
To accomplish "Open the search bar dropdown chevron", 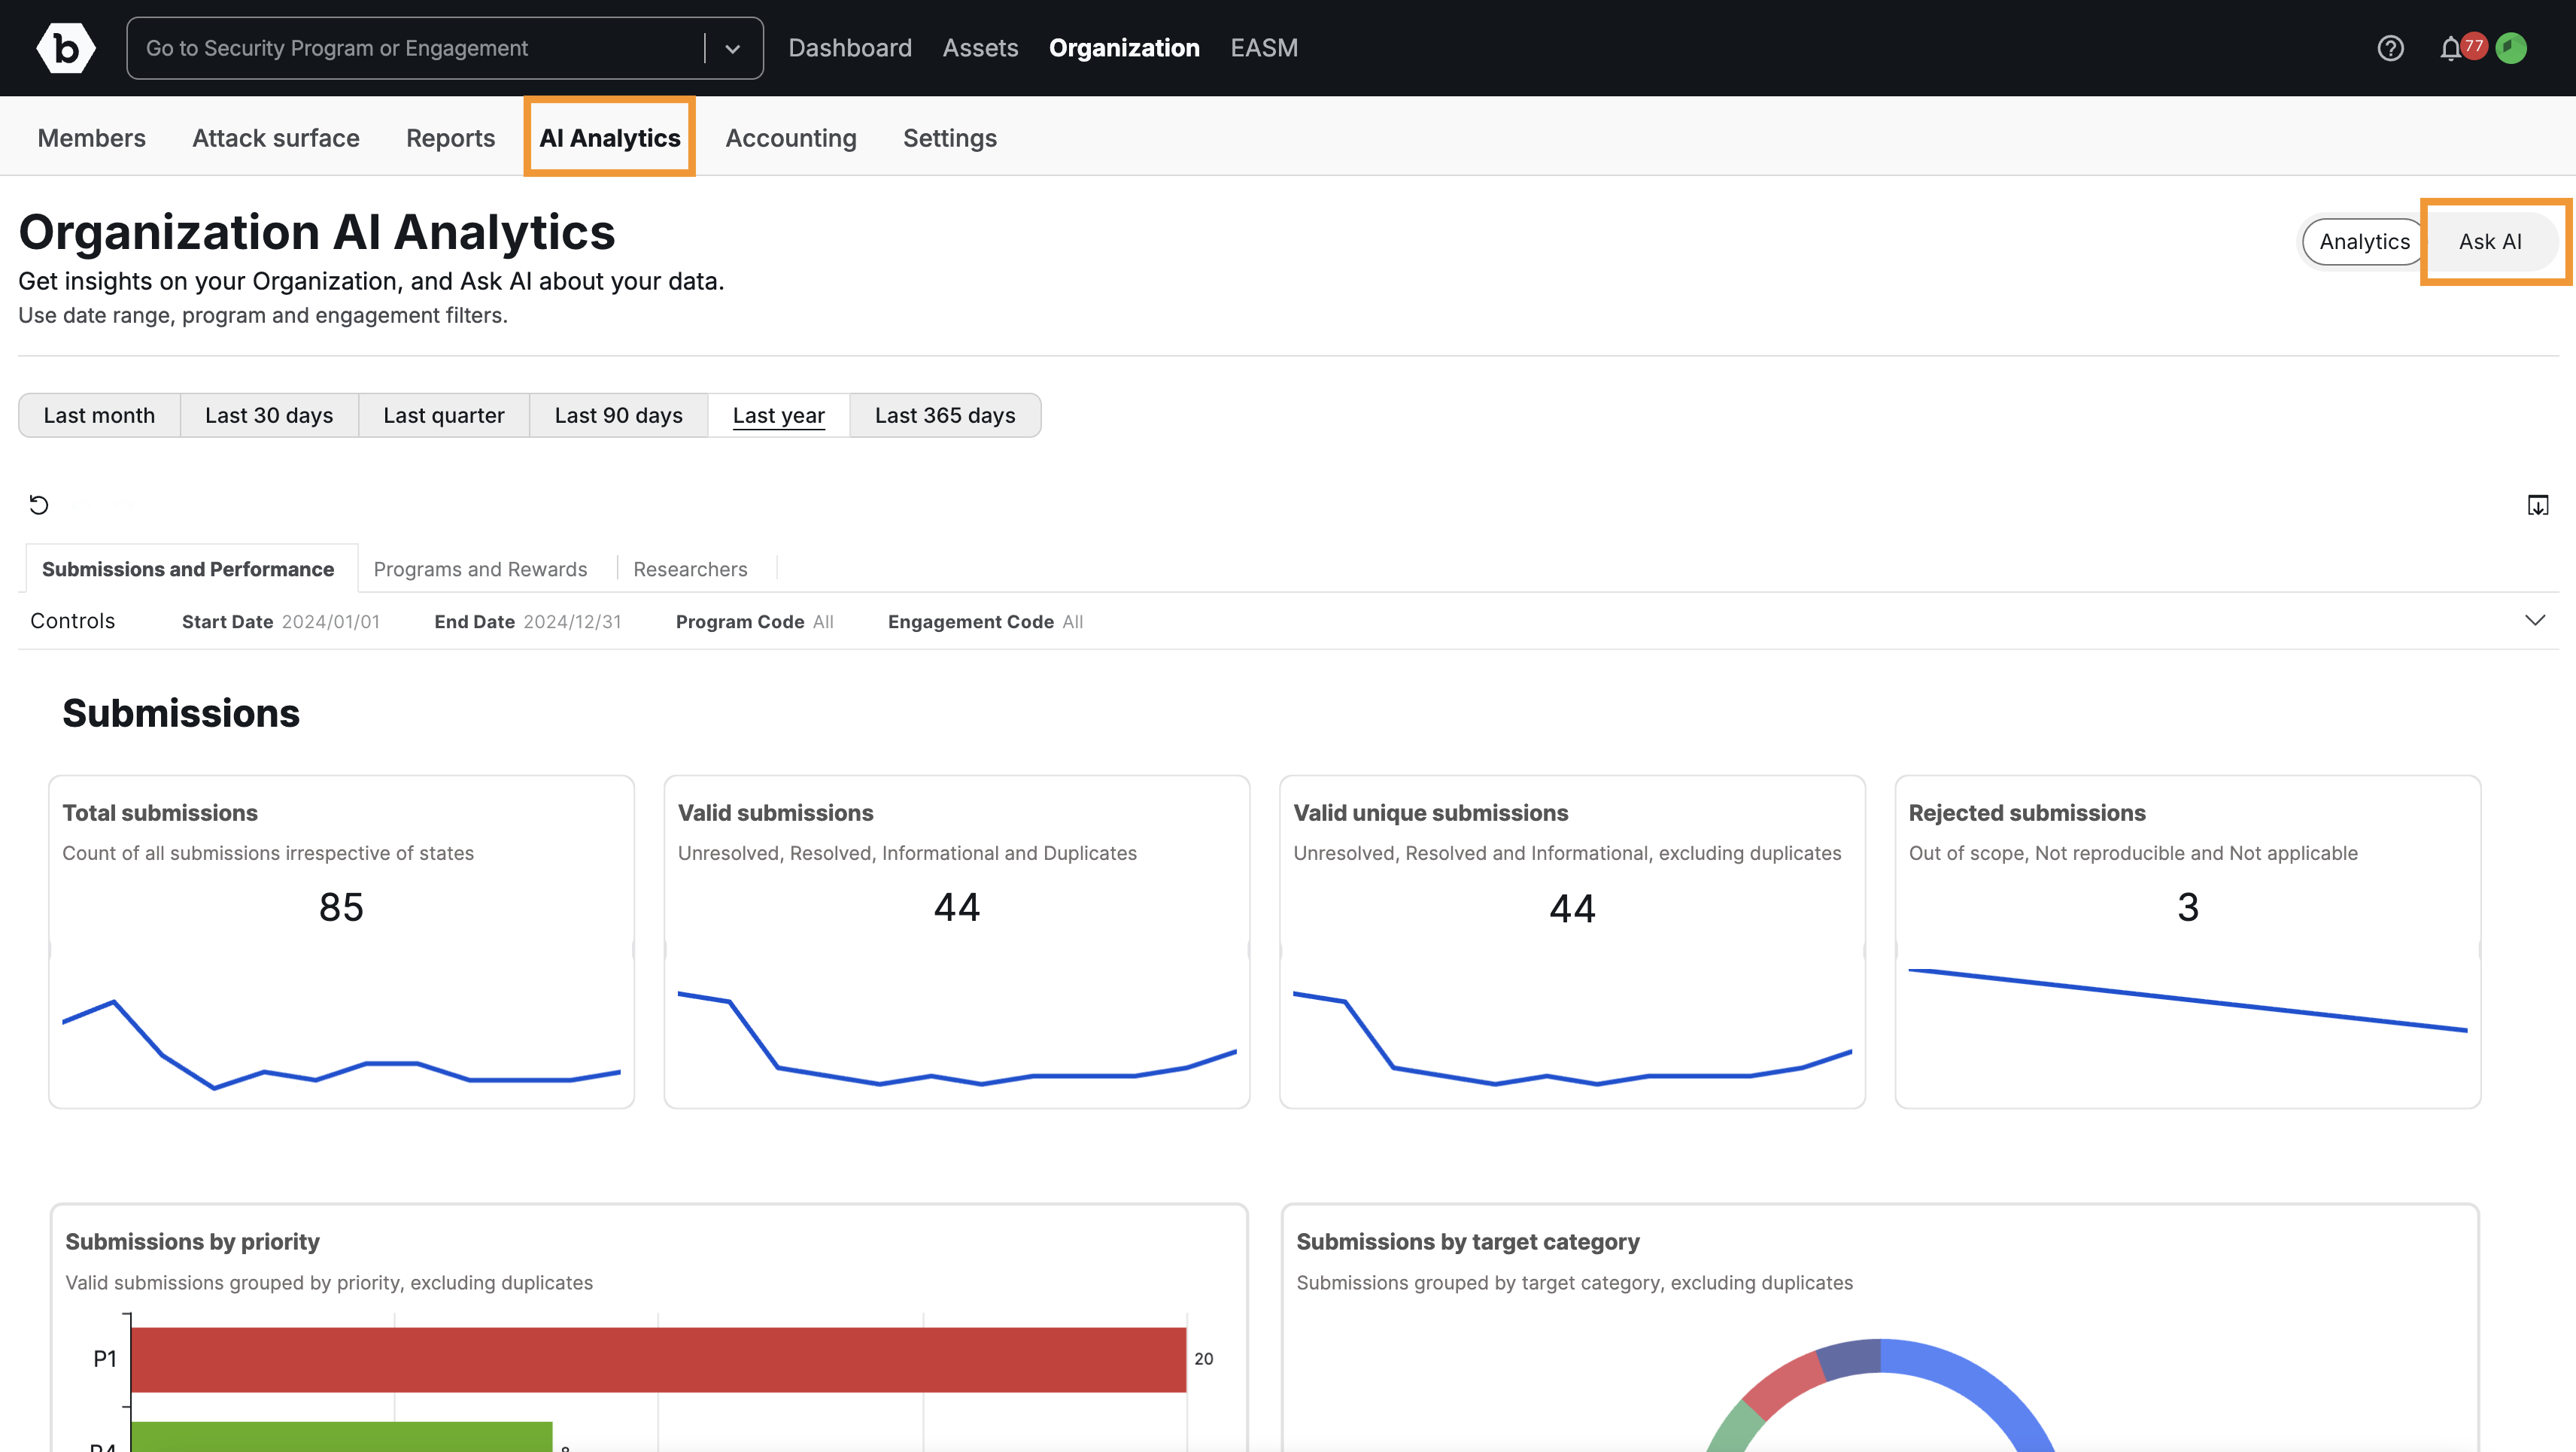I will [x=733, y=47].
